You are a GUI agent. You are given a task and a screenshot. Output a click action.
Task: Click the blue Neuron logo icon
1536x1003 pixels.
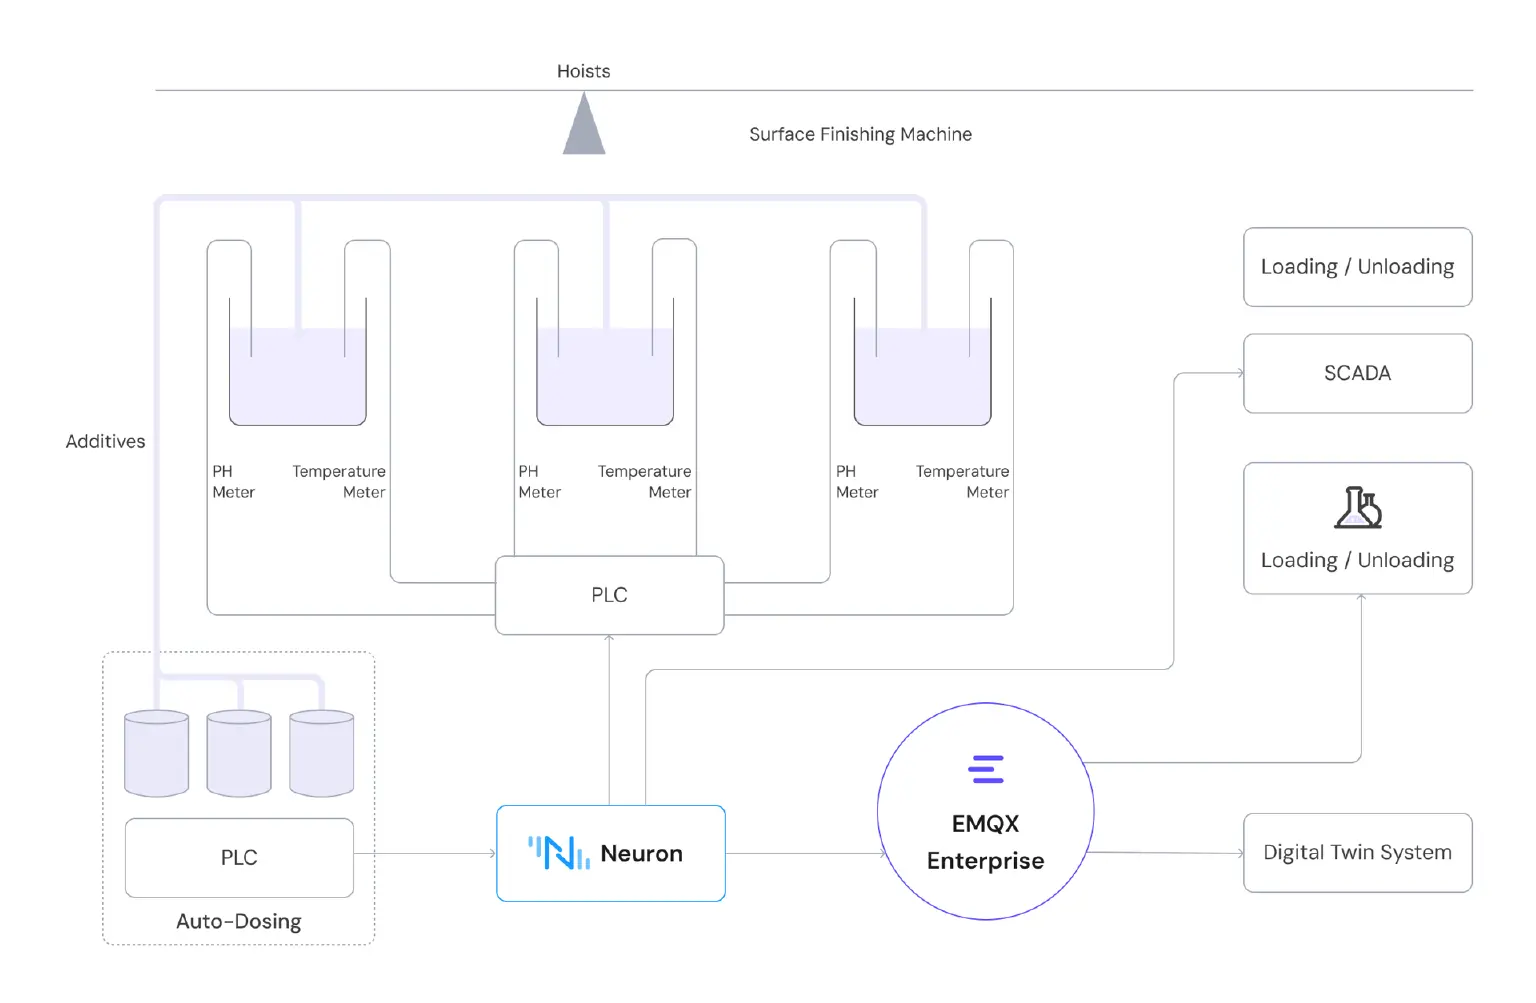558,853
